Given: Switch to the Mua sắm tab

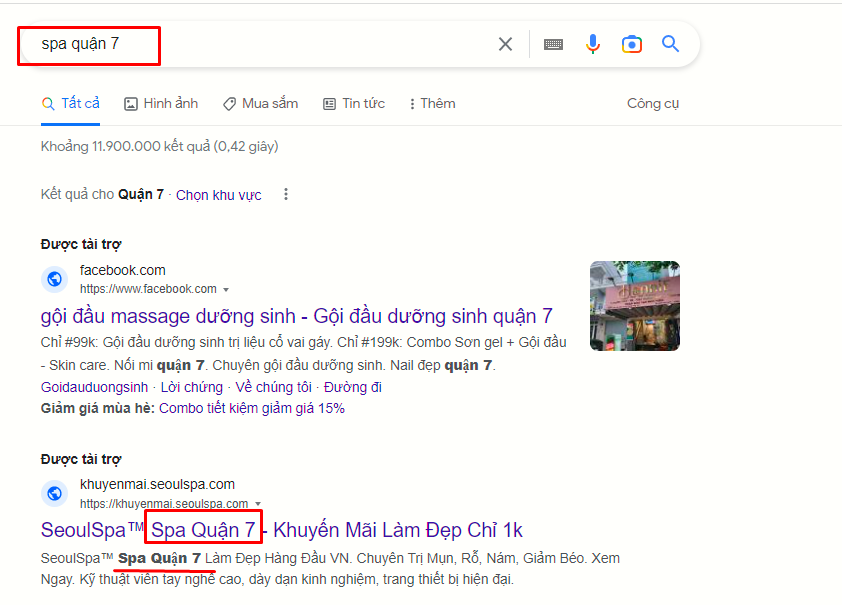Looking at the screenshot, I should point(260,104).
